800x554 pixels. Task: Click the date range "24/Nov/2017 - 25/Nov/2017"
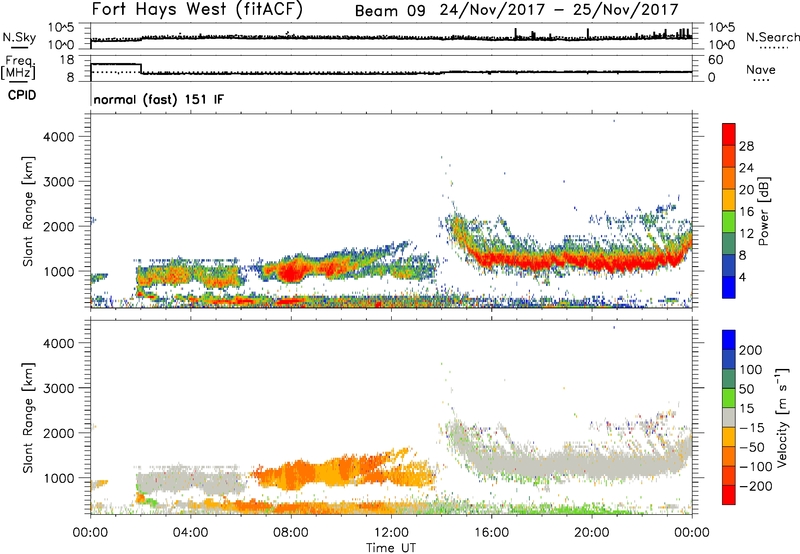[559, 10]
